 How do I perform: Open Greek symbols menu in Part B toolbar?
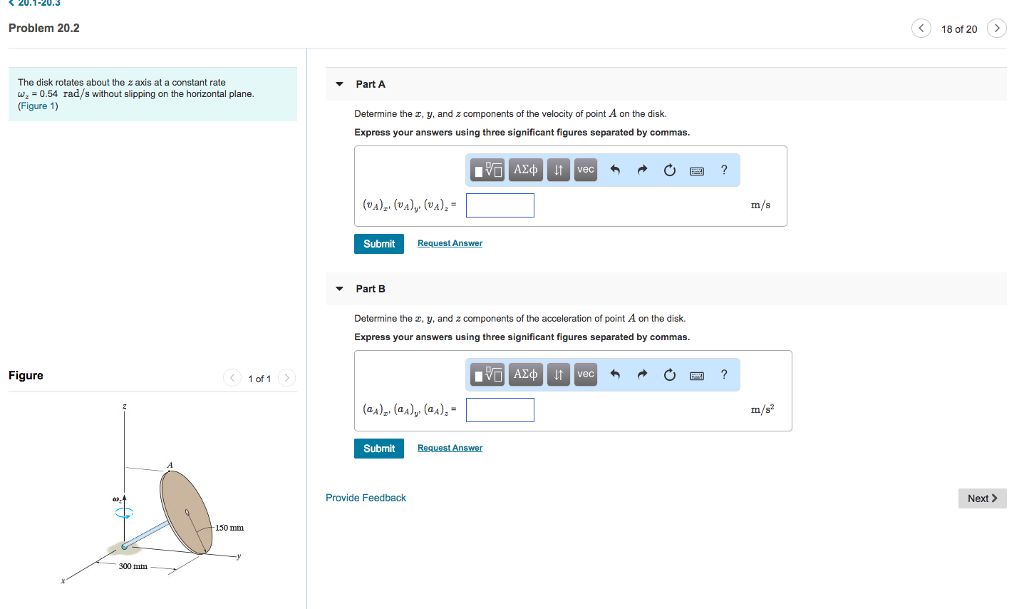(526, 375)
